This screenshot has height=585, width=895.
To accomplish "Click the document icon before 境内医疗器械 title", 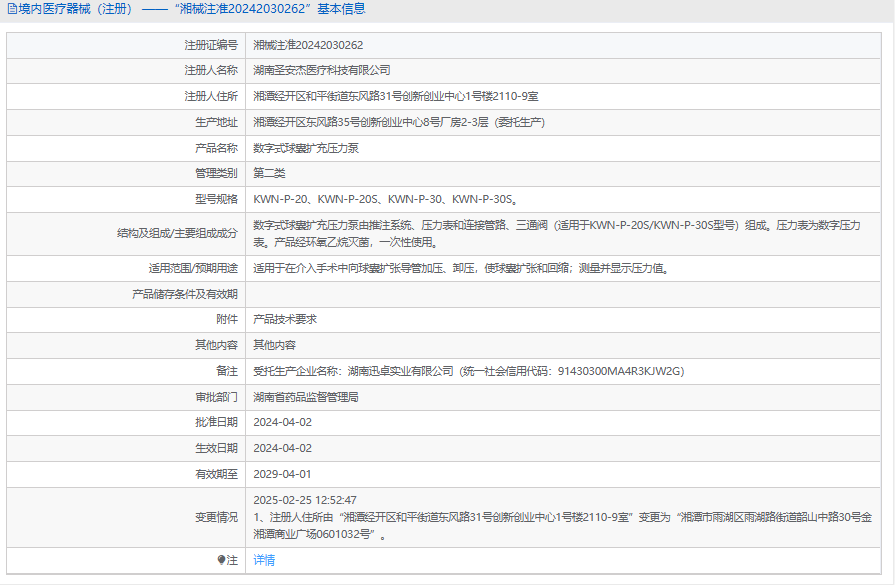I will pyautogui.click(x=12, y=9).
